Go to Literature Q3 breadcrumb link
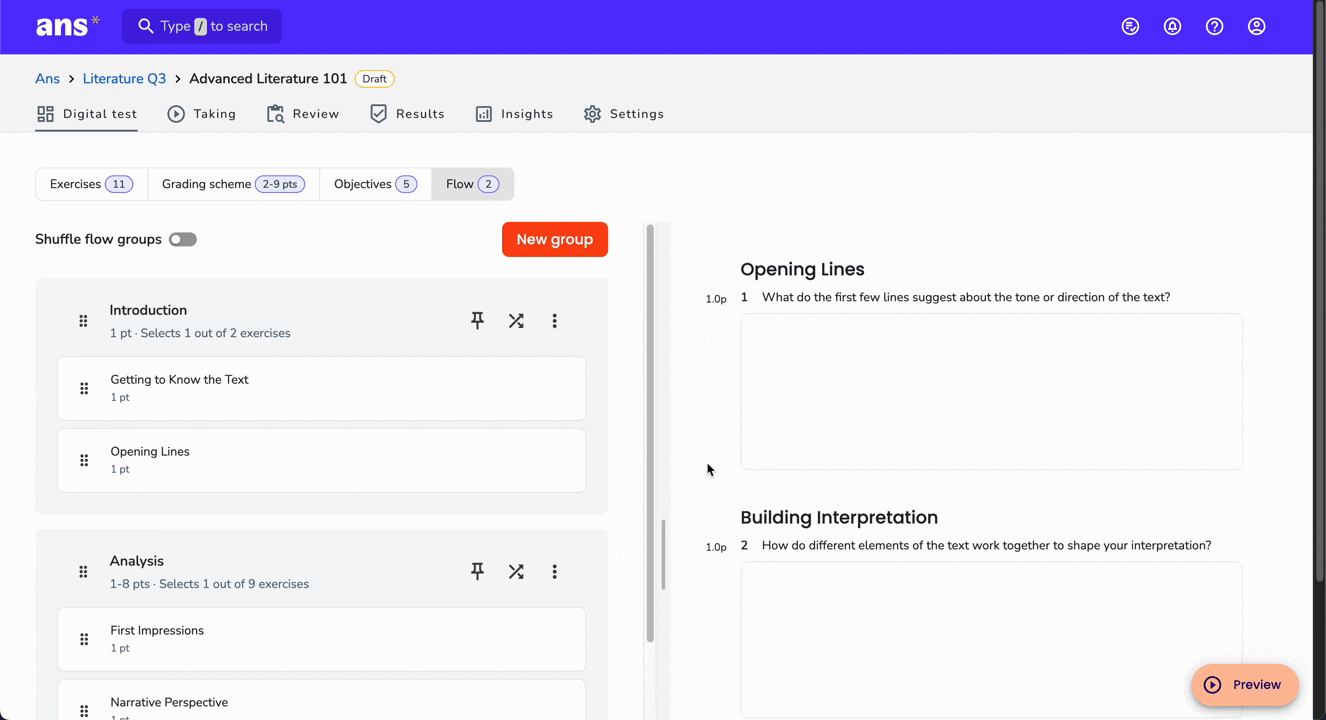1326x720 pixels. (124, 79)
